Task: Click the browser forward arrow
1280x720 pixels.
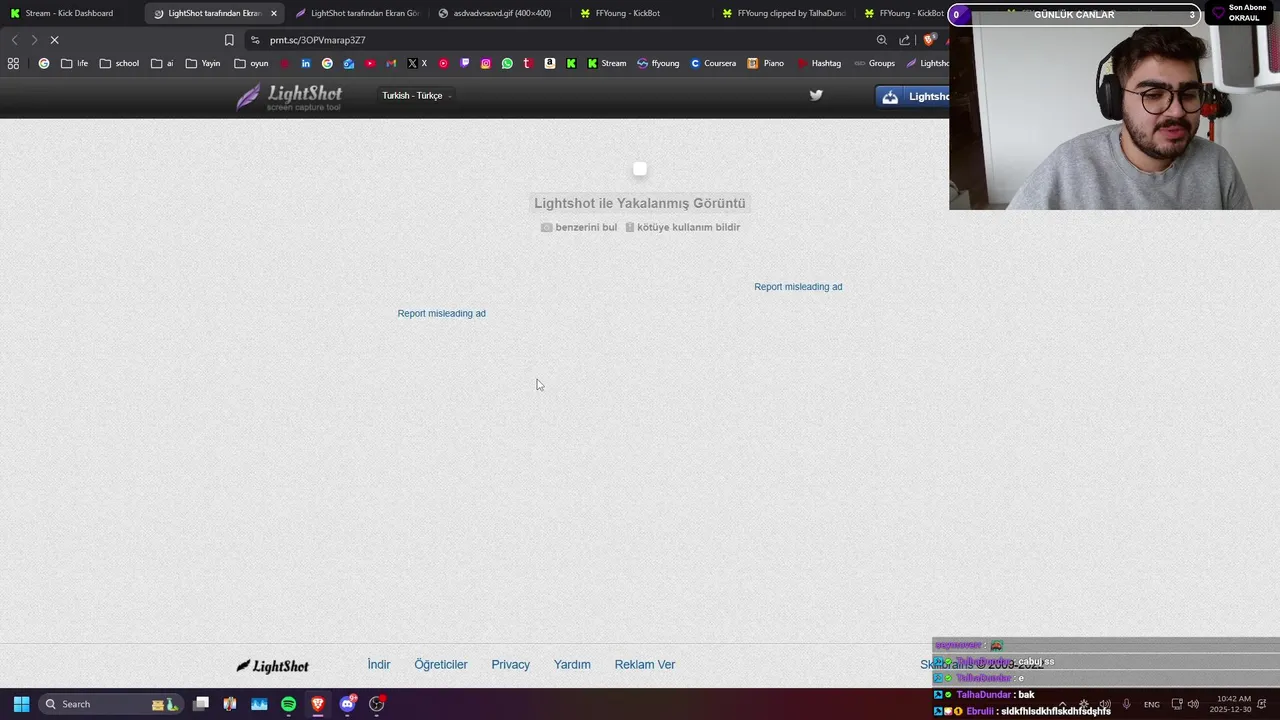Action: click(34, 40)
